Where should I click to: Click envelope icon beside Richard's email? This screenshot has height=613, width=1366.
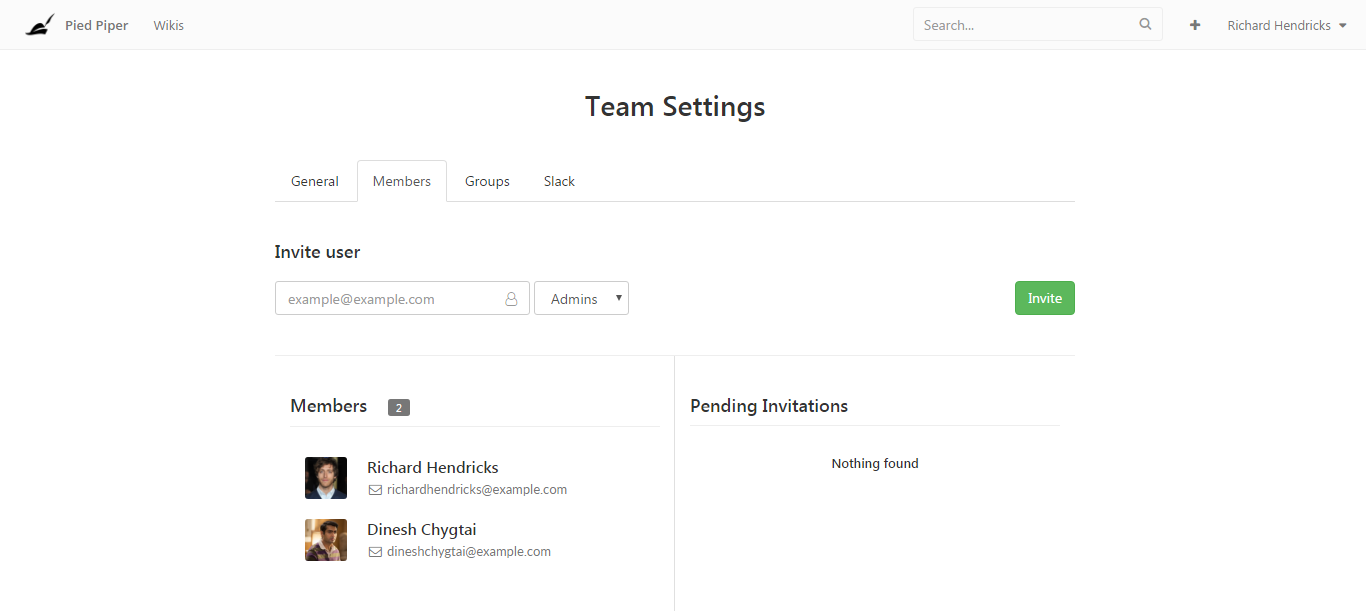375,490
